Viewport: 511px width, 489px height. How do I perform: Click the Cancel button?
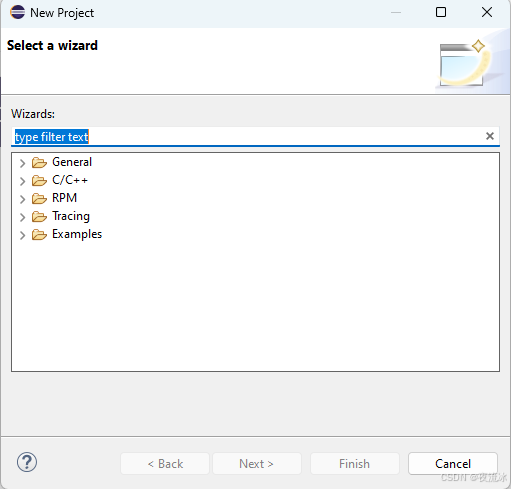pyautogui.click(x=453, y=463)
